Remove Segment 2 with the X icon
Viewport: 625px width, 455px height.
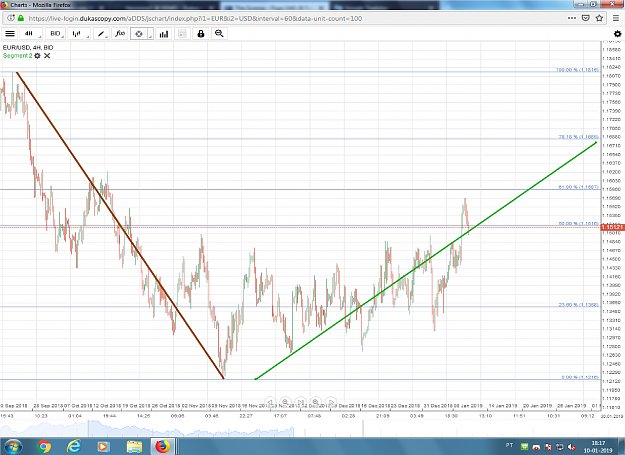(x=47, y=56)
